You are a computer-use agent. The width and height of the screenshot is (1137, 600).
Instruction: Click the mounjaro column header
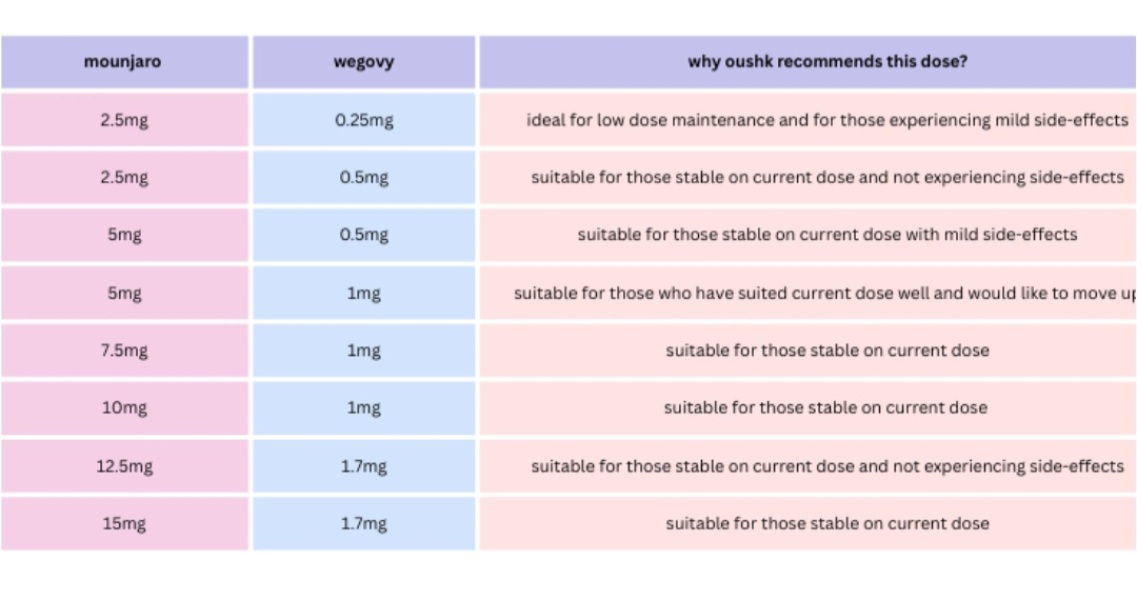(124, 62)
